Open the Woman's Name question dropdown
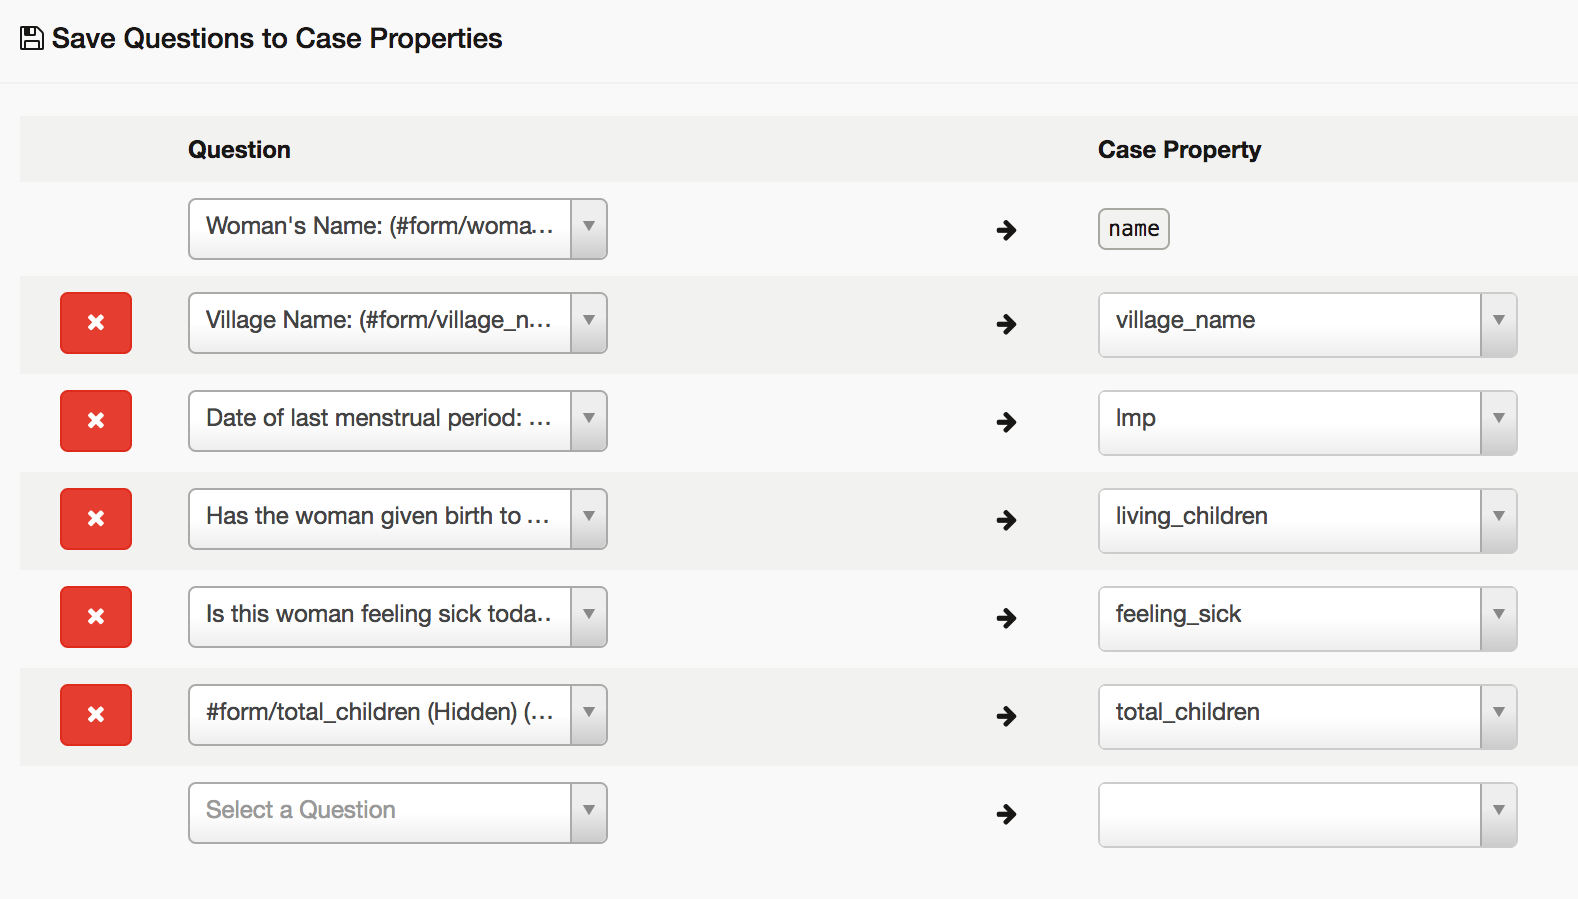1578x899 pixels. (398, 229)
